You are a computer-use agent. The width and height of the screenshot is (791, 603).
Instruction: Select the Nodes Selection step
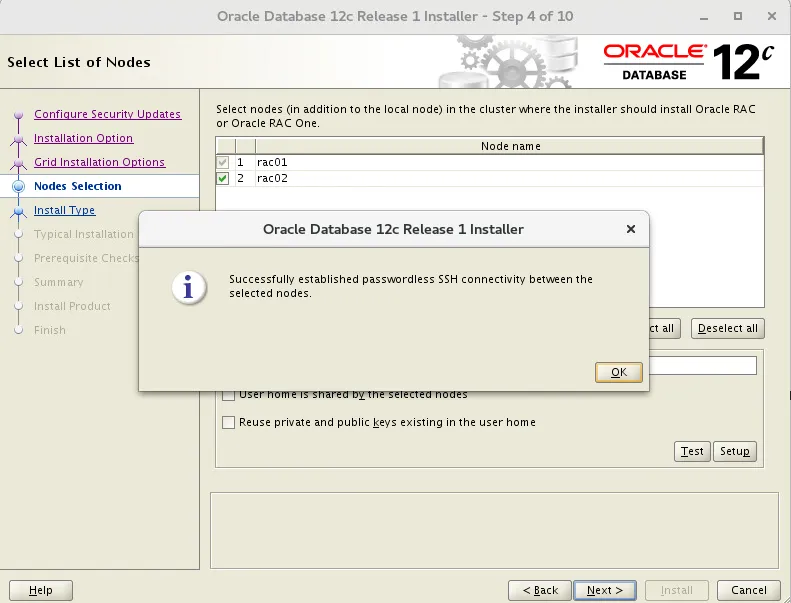pyautogui.click(x=78, y=186)
